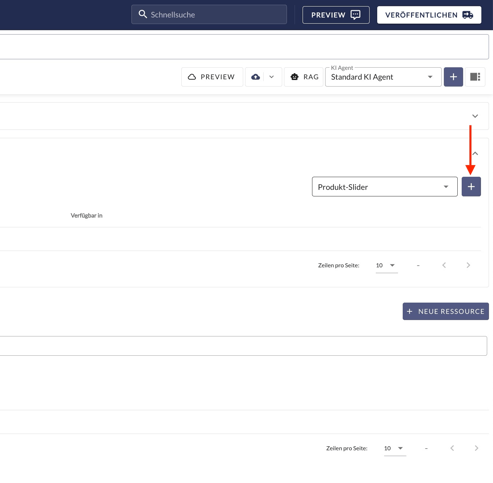Image resolution: width=493 pixels, height=483 pixels.
Task: Go to previous page in lower table
Action: click(452, 448)
